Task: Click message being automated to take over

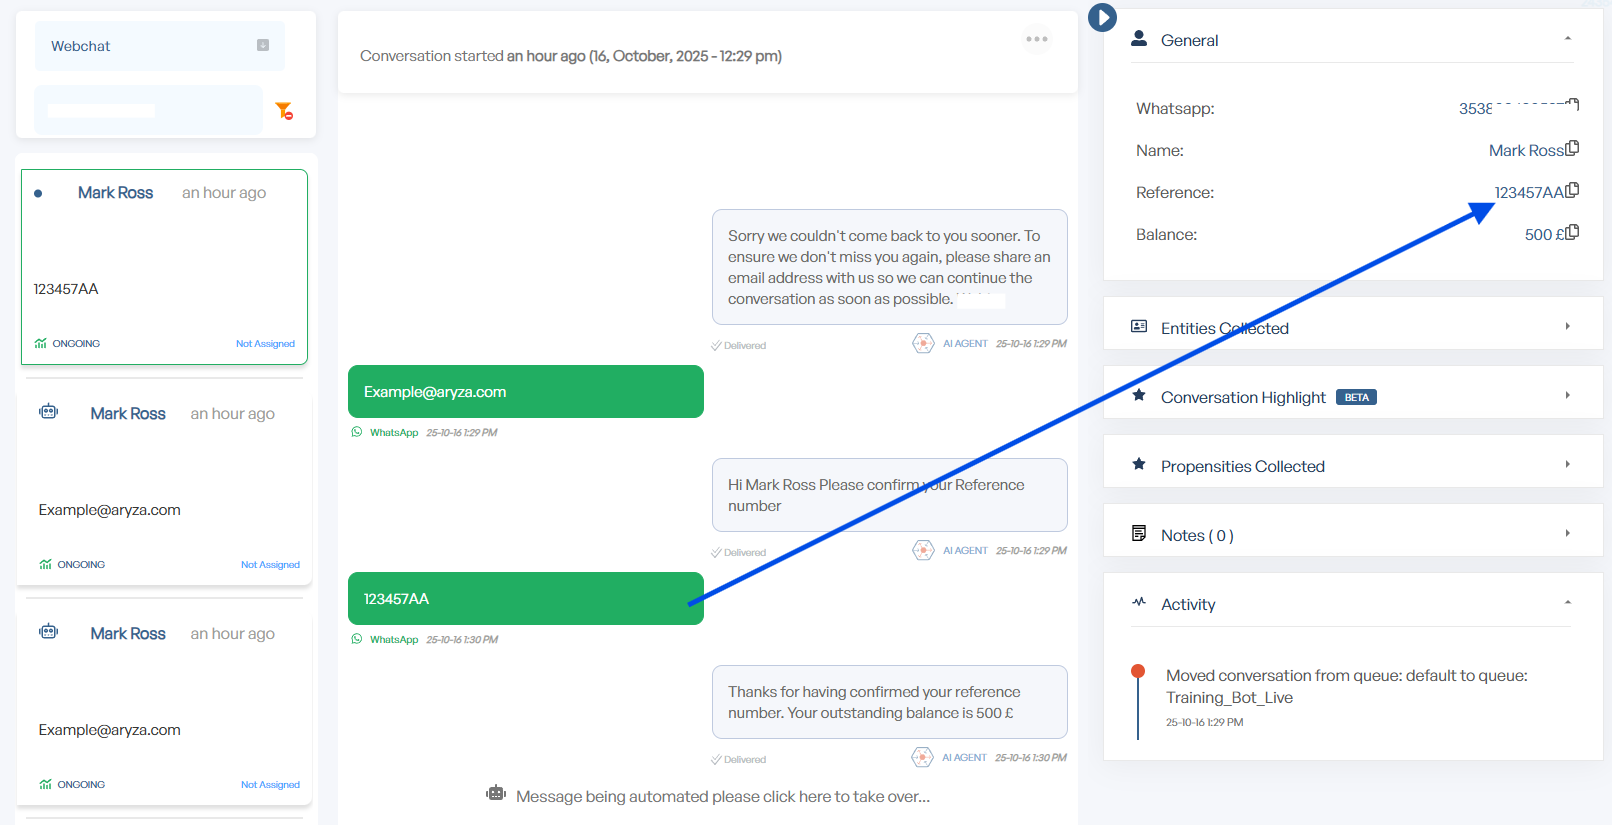Action: 722,796
